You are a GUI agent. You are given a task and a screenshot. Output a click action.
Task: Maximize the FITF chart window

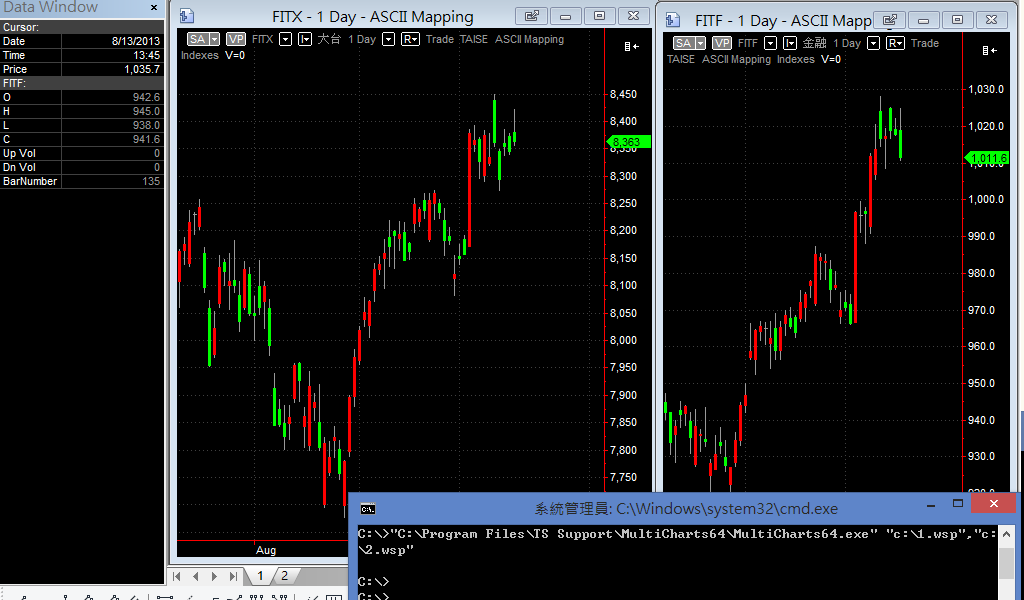click(x=957, y=20)
